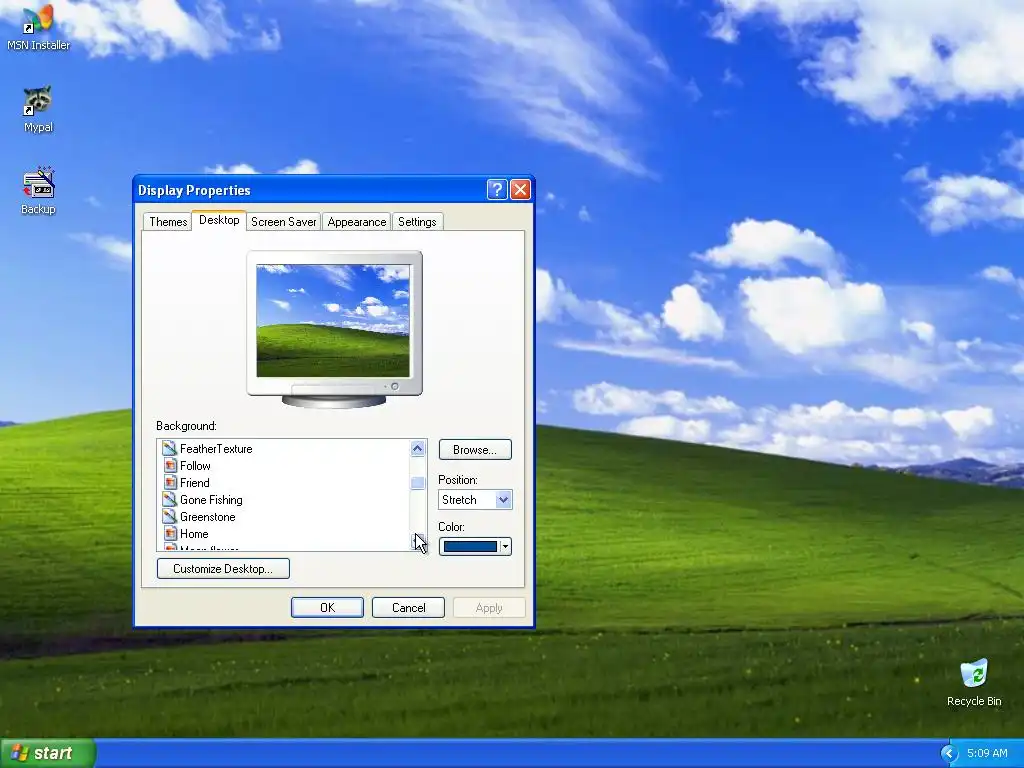This screenshot has height=768, width=1024.
Task: Open Customize Desktop... dialog
Action: 223,568
